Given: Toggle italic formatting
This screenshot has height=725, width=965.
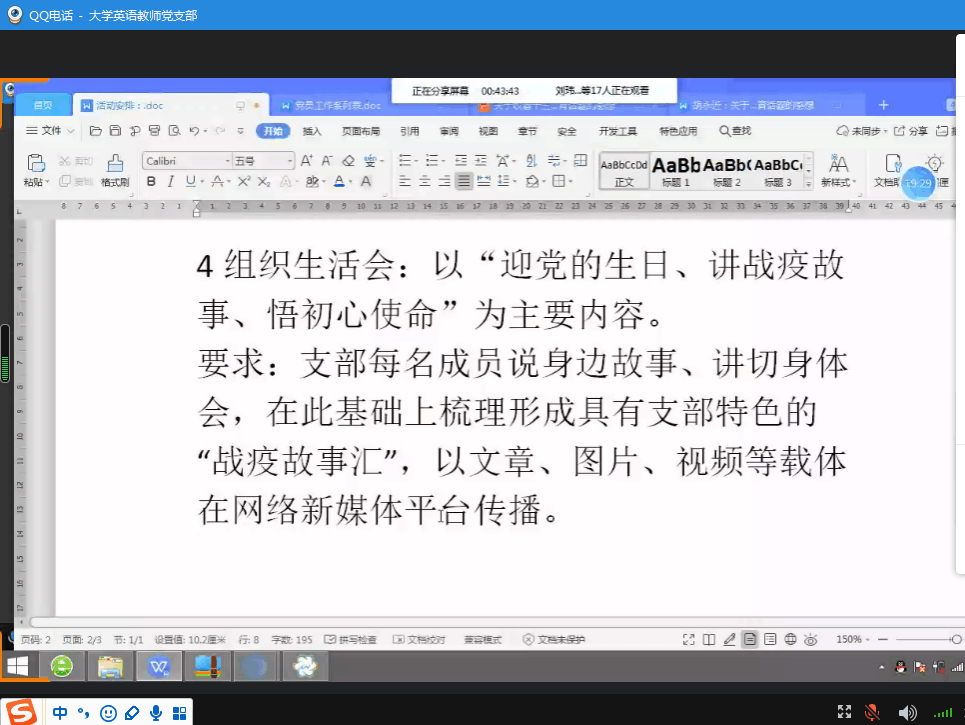Looking at the screenshot, I should (170, 182).
